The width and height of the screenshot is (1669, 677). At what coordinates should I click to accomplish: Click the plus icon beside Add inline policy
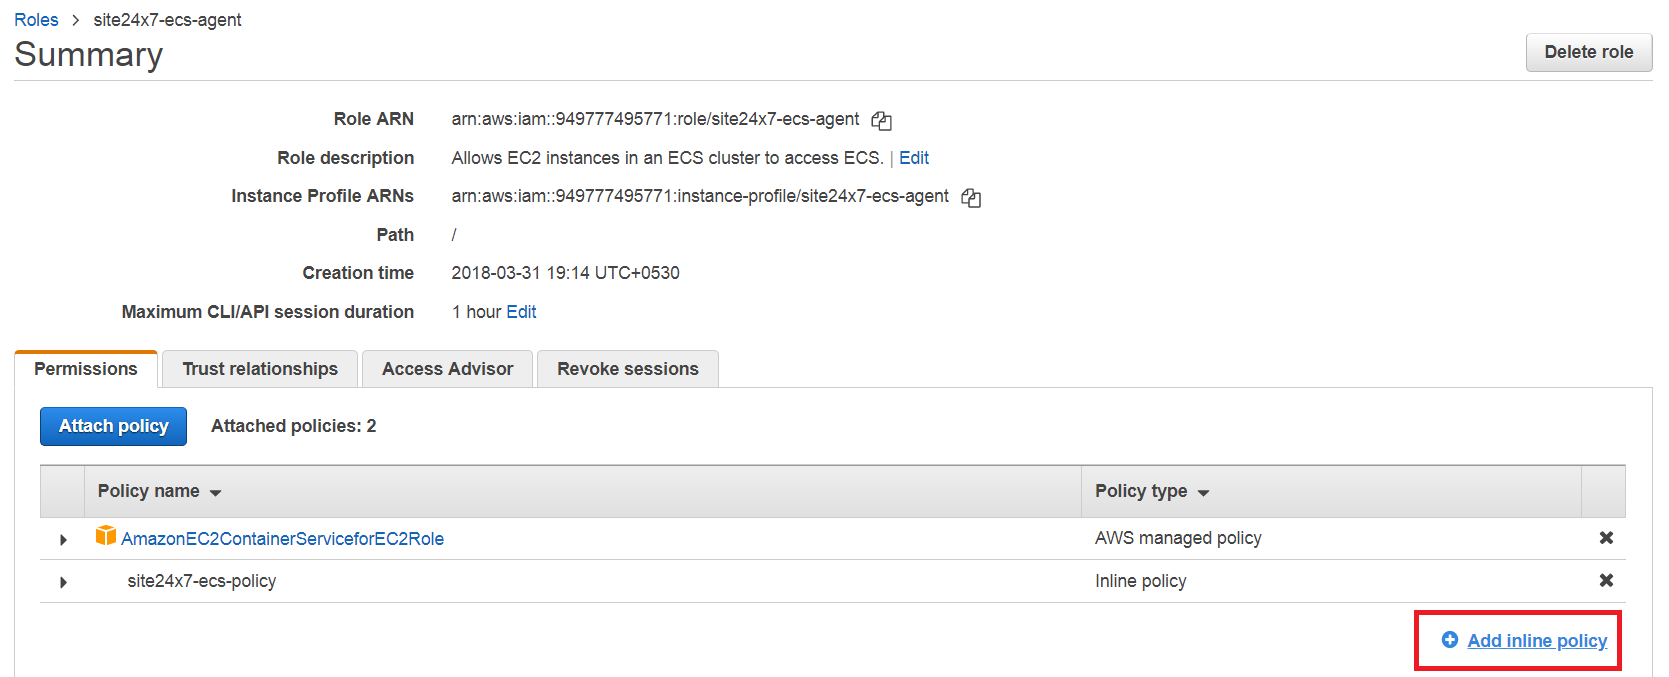click(1449, 640)
